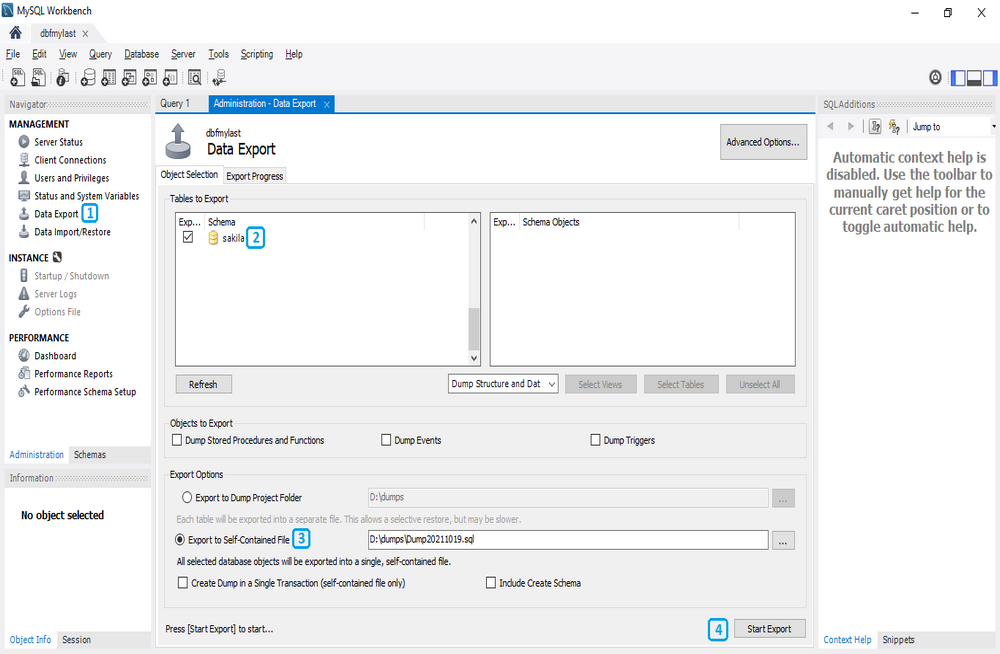This screenshot has width=1000, height=654.
Task: Open the Home tab icon
Action: 15,33
